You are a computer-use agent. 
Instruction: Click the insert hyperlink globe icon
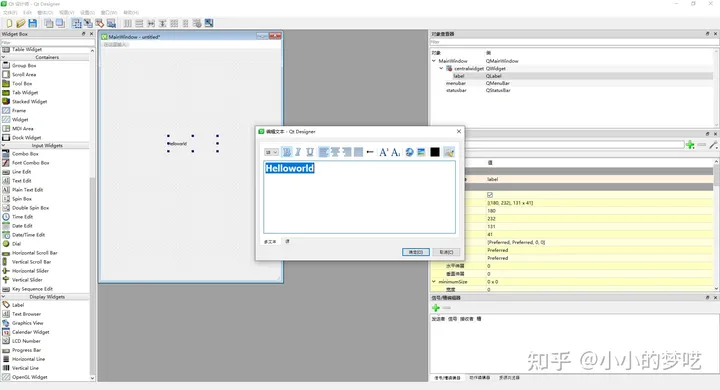point(409,152)
